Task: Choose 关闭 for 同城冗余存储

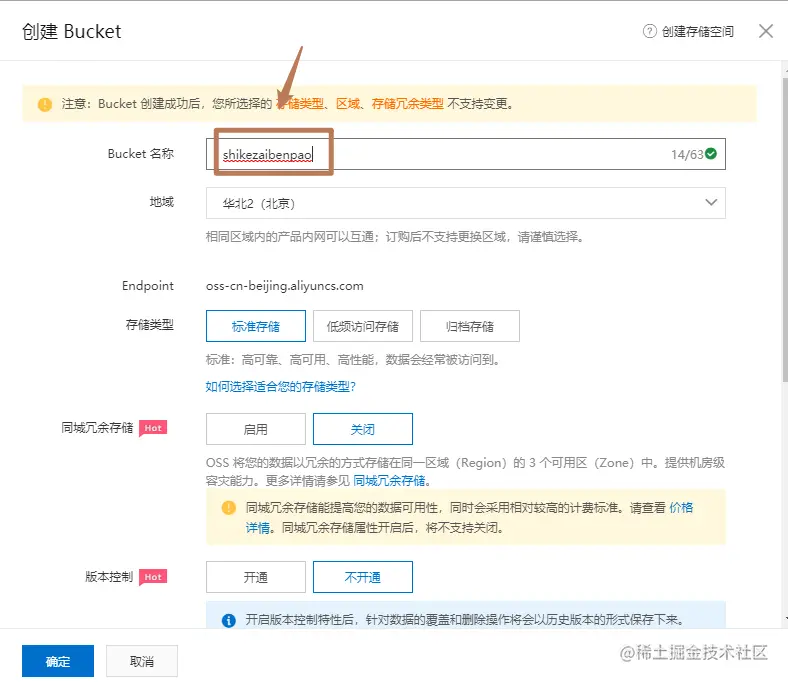Action: 362,429
